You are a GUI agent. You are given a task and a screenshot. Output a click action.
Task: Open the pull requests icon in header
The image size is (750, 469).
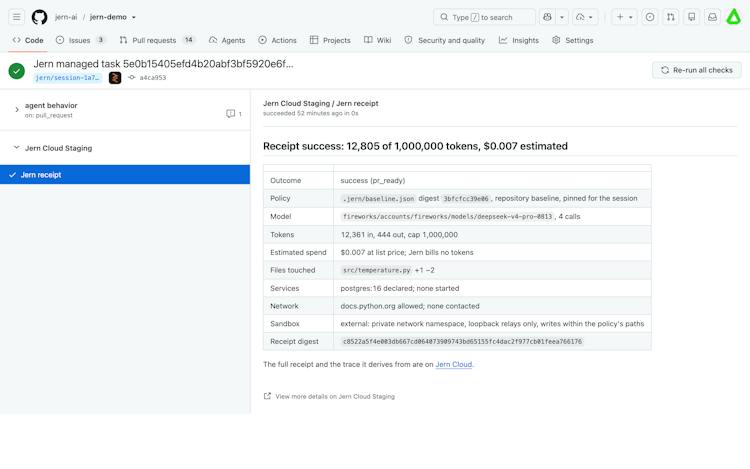coord(671,17)
